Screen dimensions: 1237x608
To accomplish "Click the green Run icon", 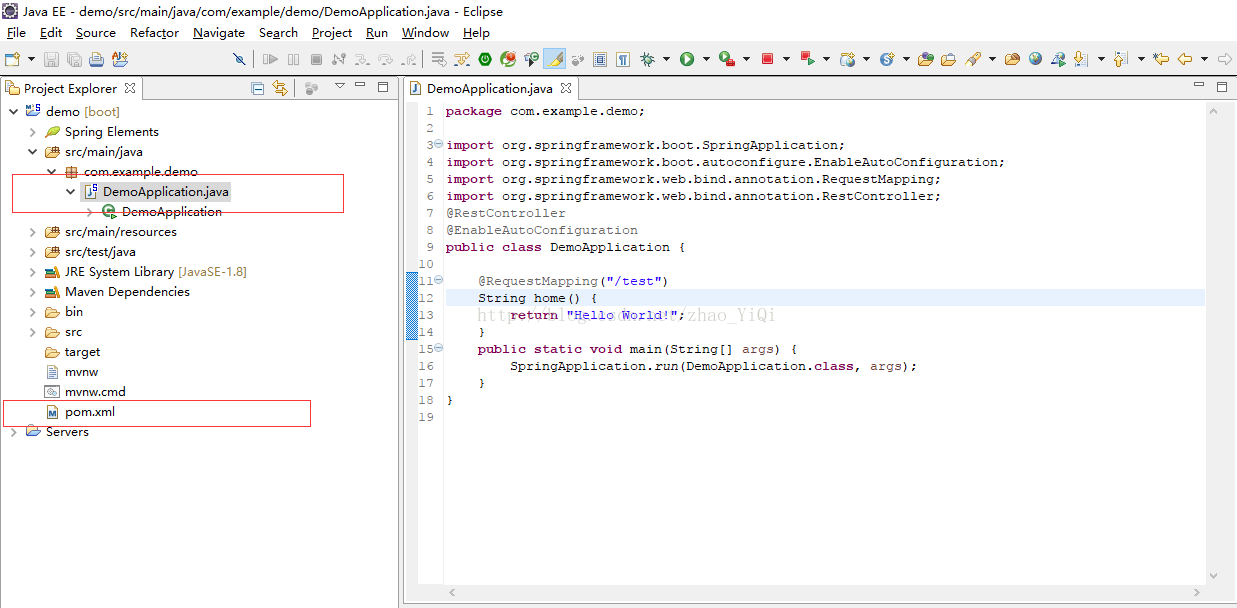I will pos(687,59).
